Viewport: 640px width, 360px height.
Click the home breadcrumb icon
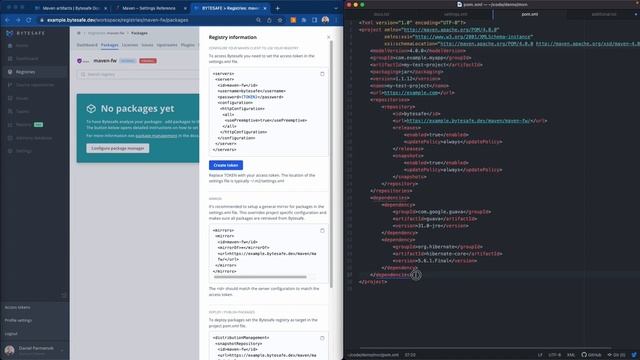(79, 33)
